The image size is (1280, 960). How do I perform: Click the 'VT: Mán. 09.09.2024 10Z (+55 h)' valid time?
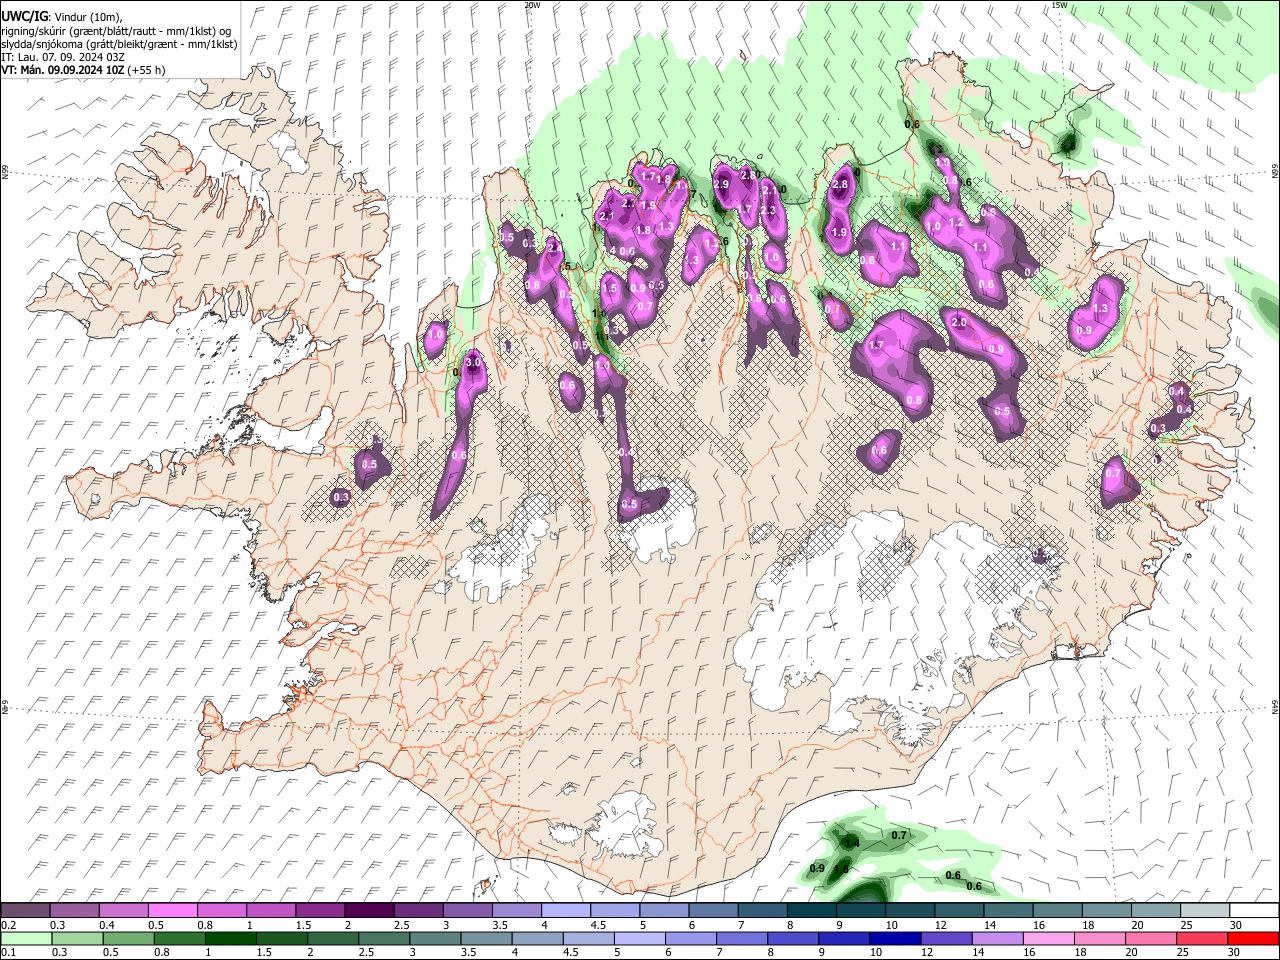[x=83, y=70]
